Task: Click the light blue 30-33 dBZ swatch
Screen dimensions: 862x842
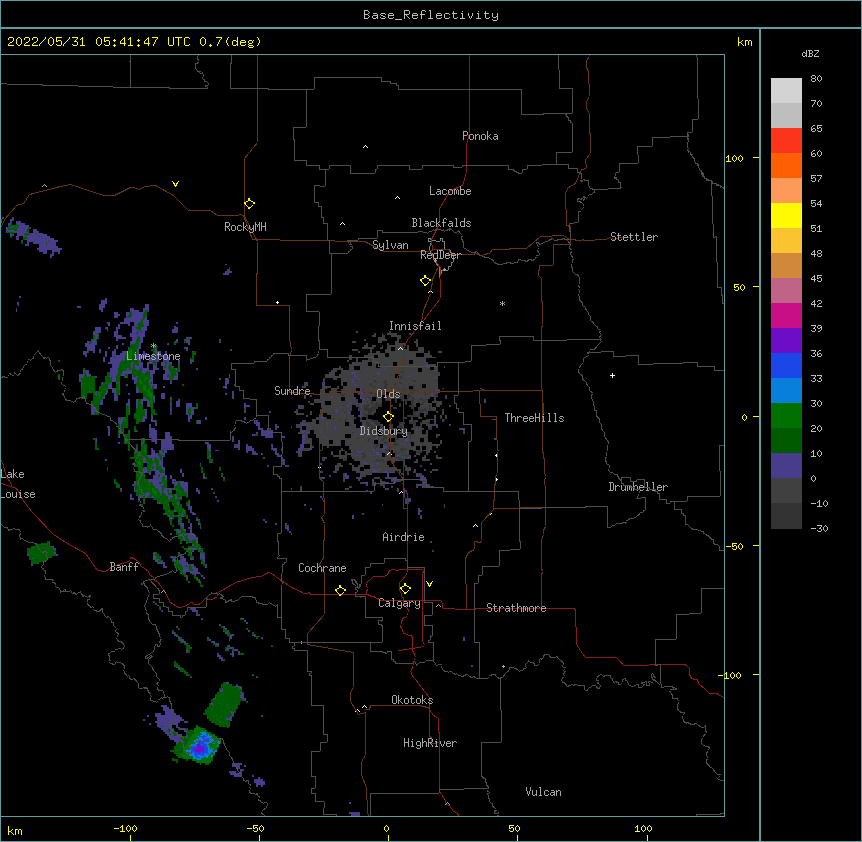Action: click(786, 390)
